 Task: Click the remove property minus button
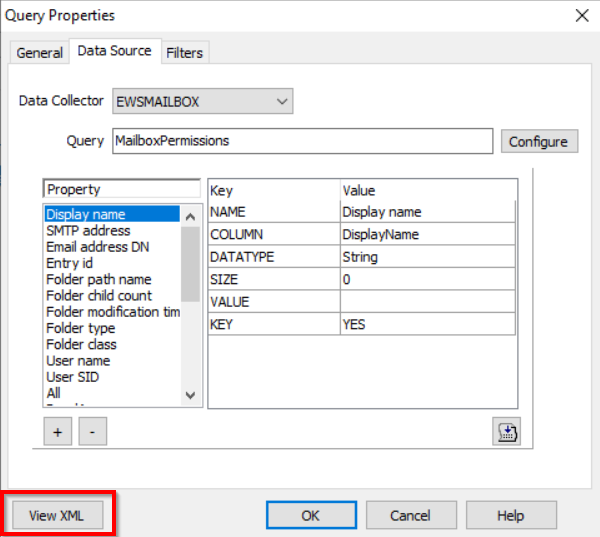click(x=93, y=432)
